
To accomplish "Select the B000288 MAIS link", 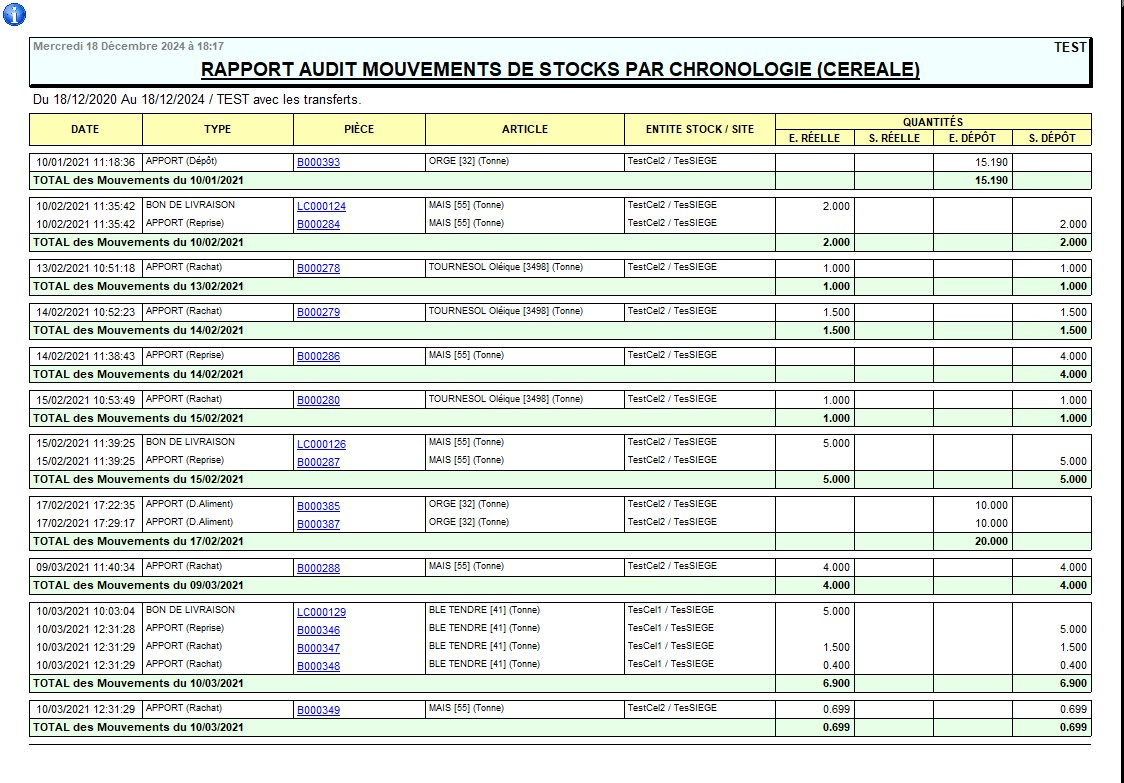I will pyautogui.click(x=318, y=568).
